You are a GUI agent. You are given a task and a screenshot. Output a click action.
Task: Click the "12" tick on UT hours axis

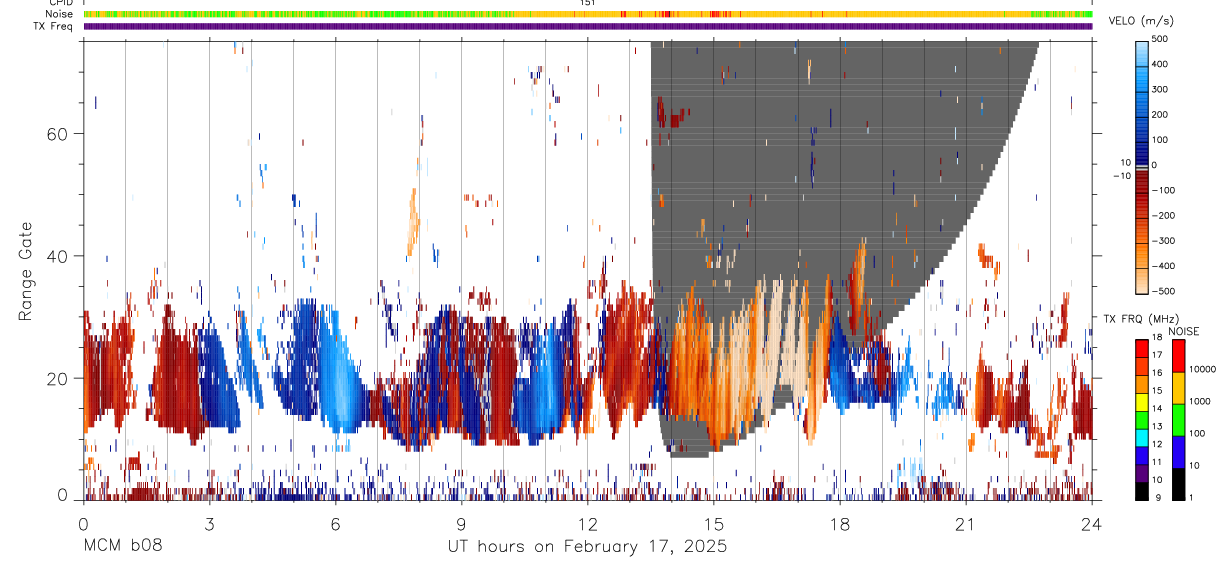coord(588,523)
